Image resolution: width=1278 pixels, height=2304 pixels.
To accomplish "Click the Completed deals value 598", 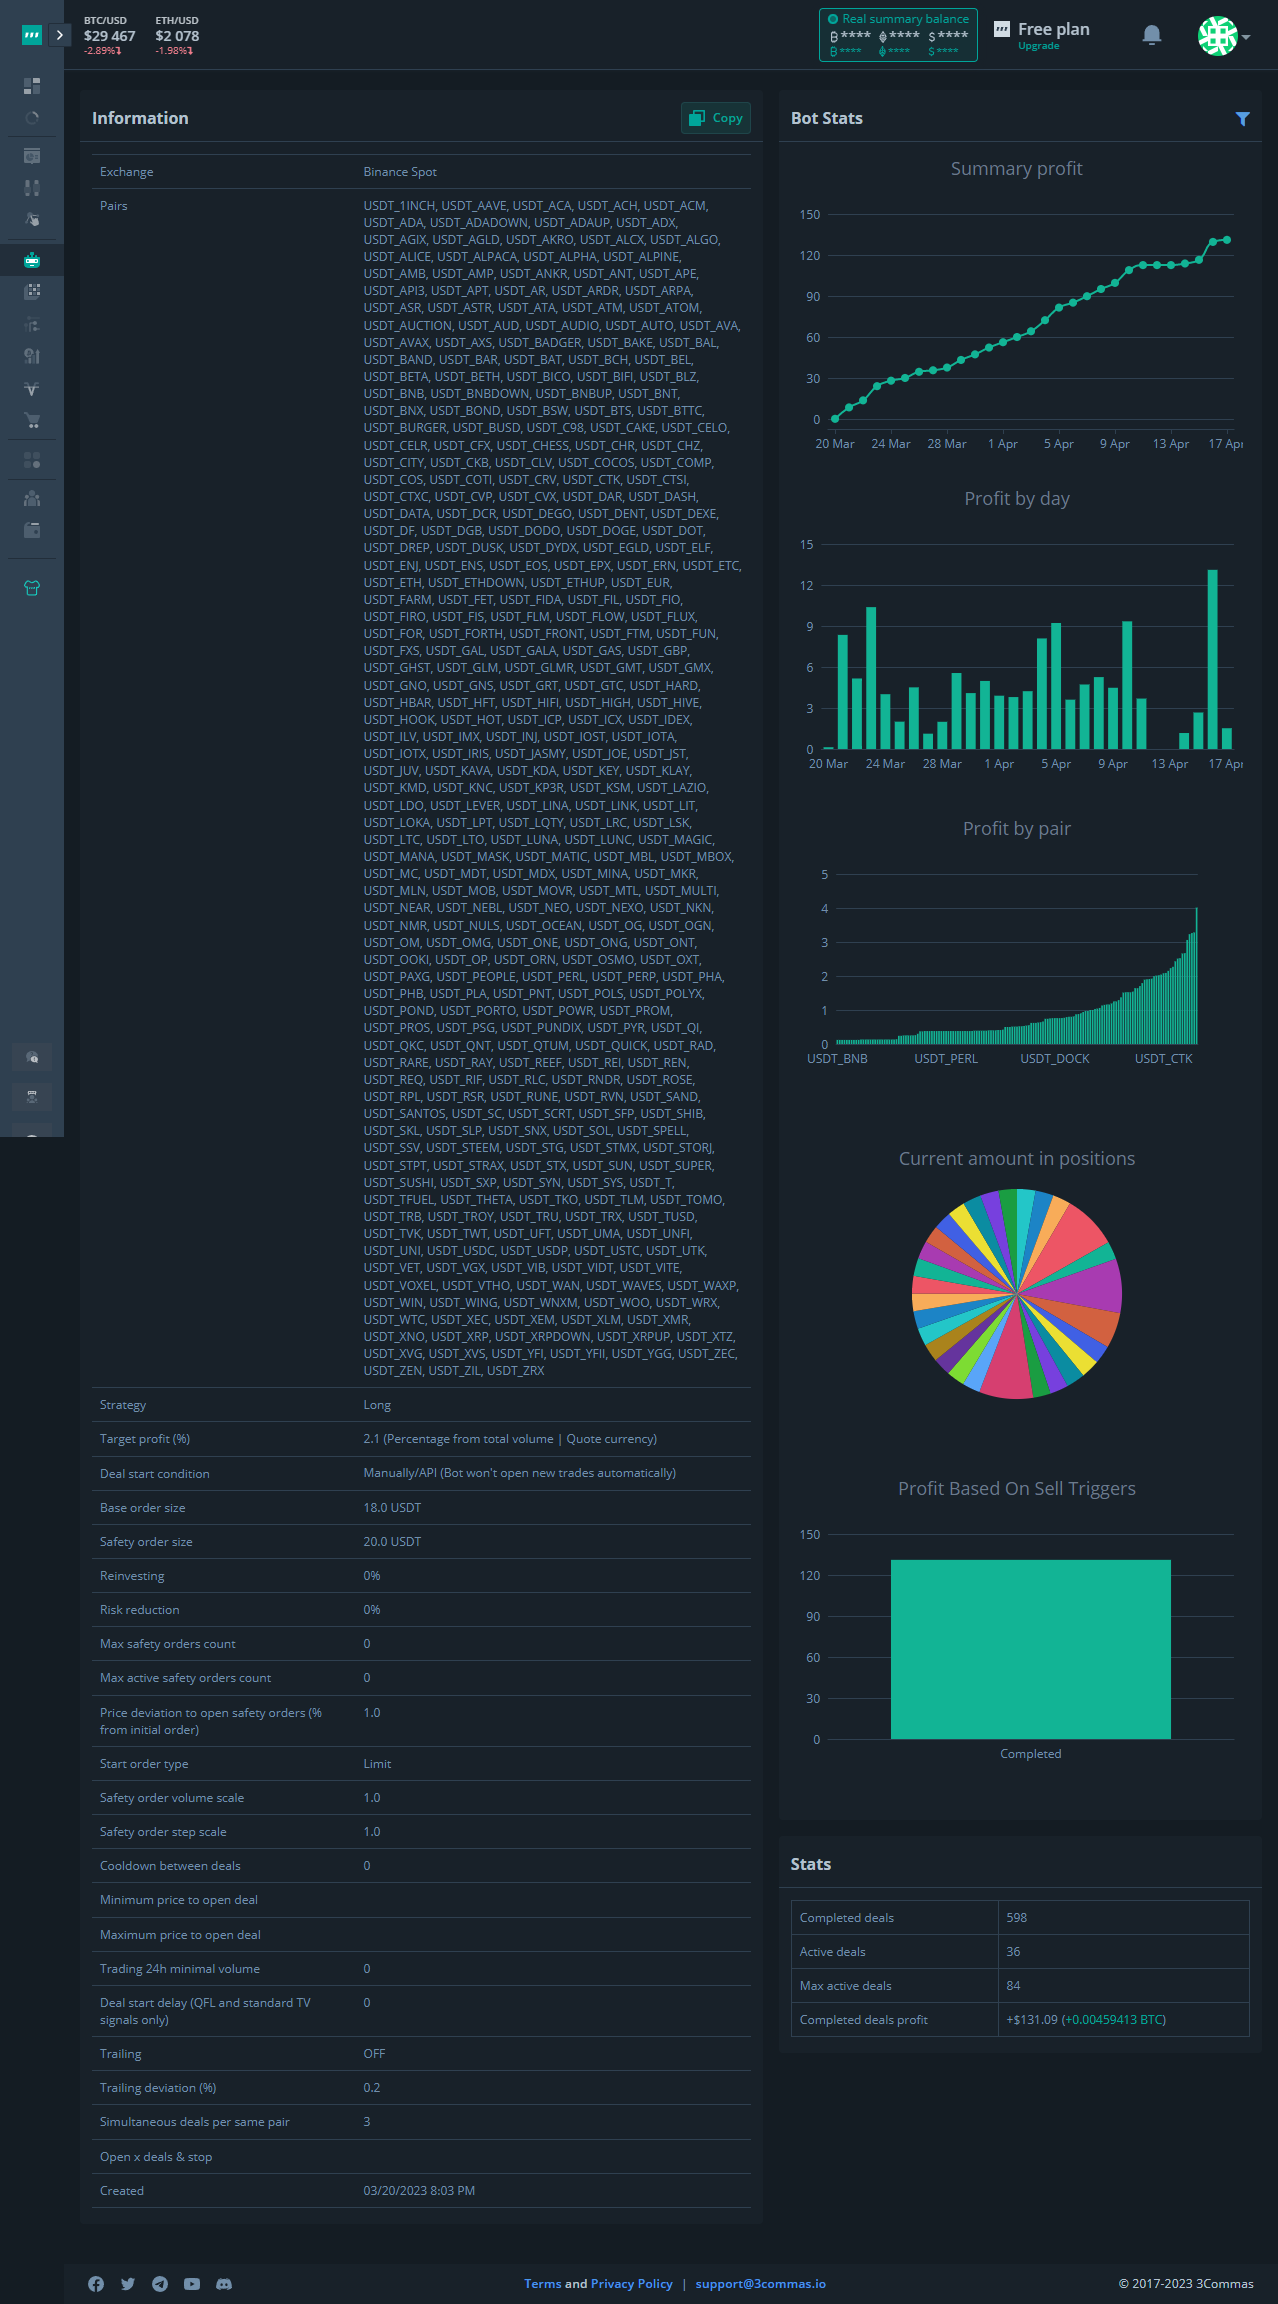I will 1017,1918.
